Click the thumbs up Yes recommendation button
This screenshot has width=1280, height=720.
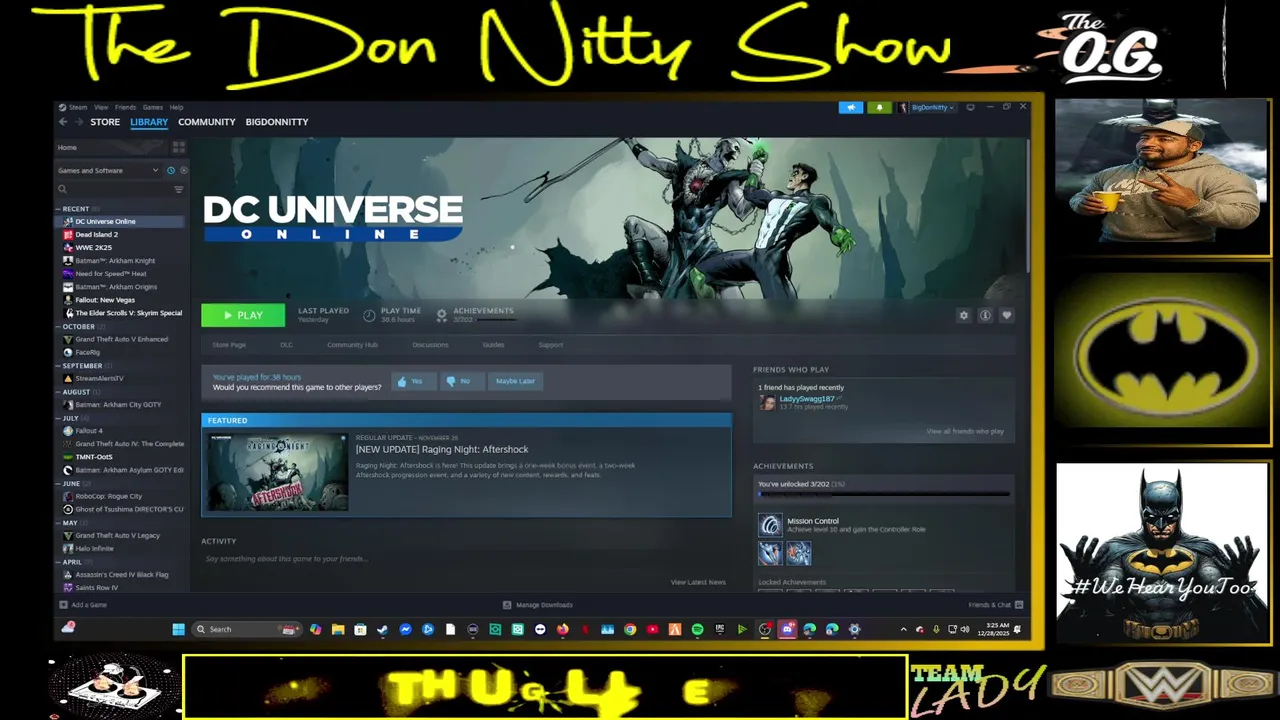[413, 381]
